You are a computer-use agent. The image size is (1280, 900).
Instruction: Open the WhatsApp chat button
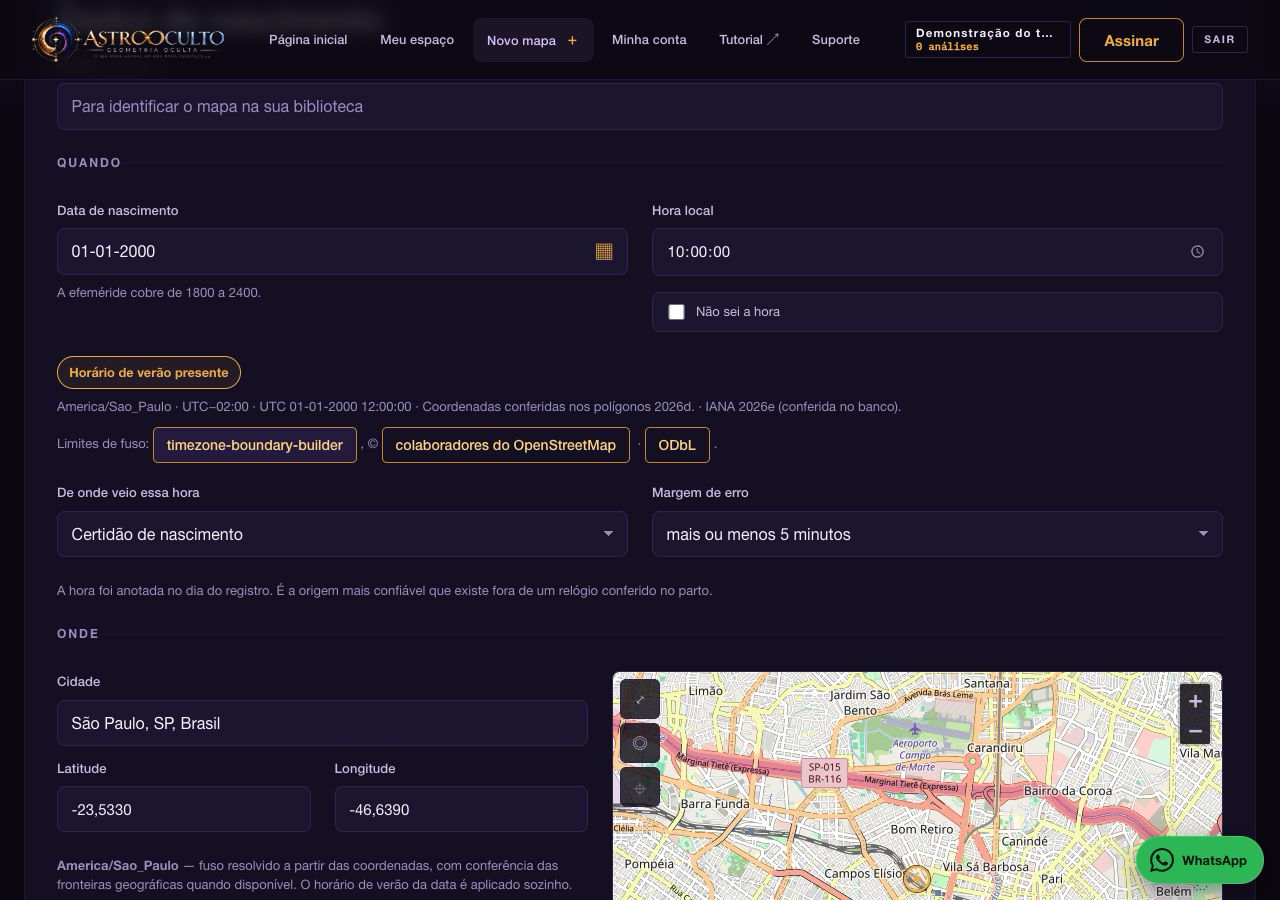pos(1200,860)
